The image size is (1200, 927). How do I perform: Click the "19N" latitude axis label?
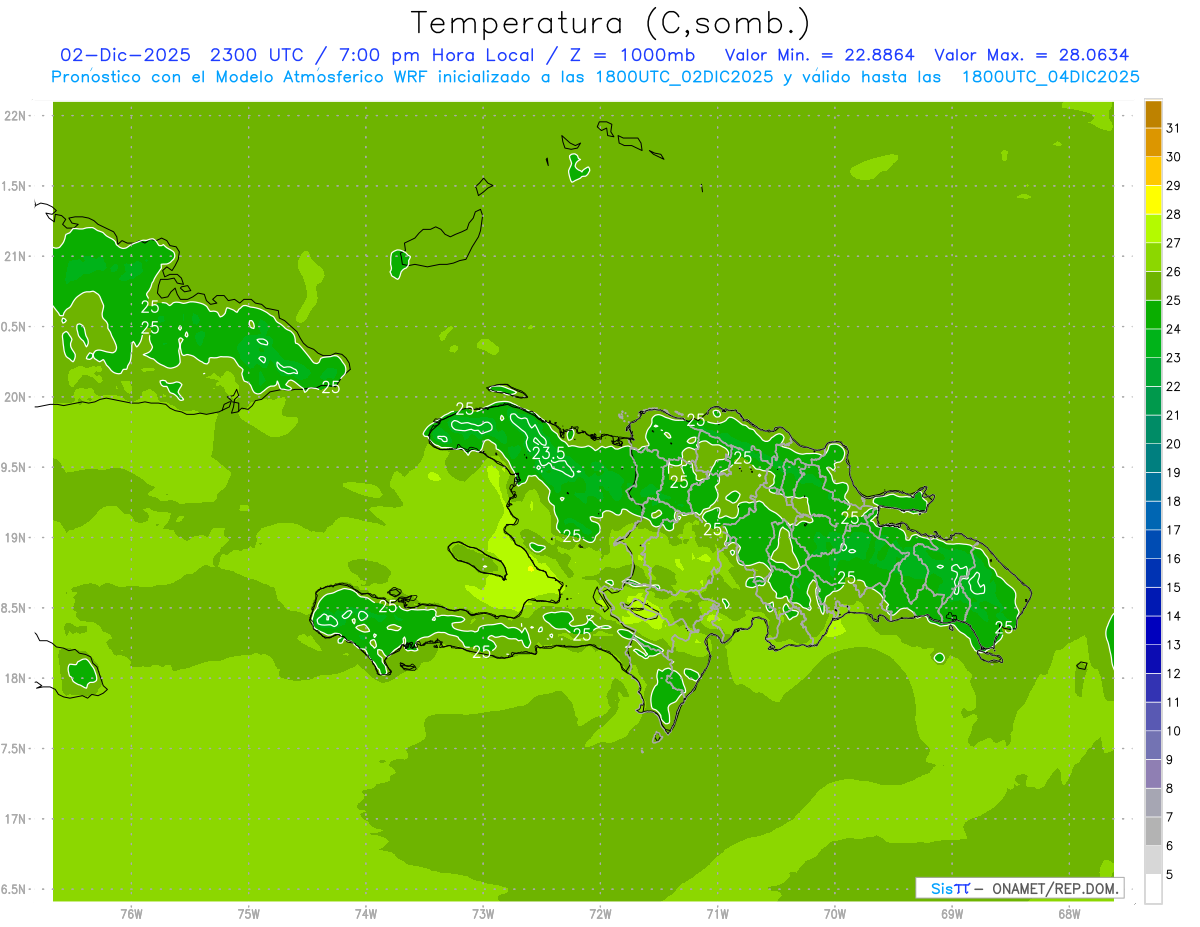click(15, 538)
